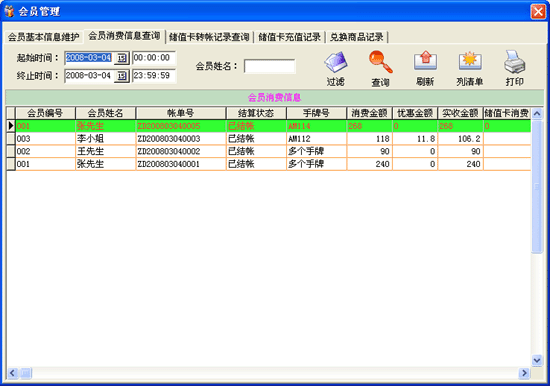Select the 储值卡充值记录 tab
Screen dimensions: 550x386
tap(290, 37)
